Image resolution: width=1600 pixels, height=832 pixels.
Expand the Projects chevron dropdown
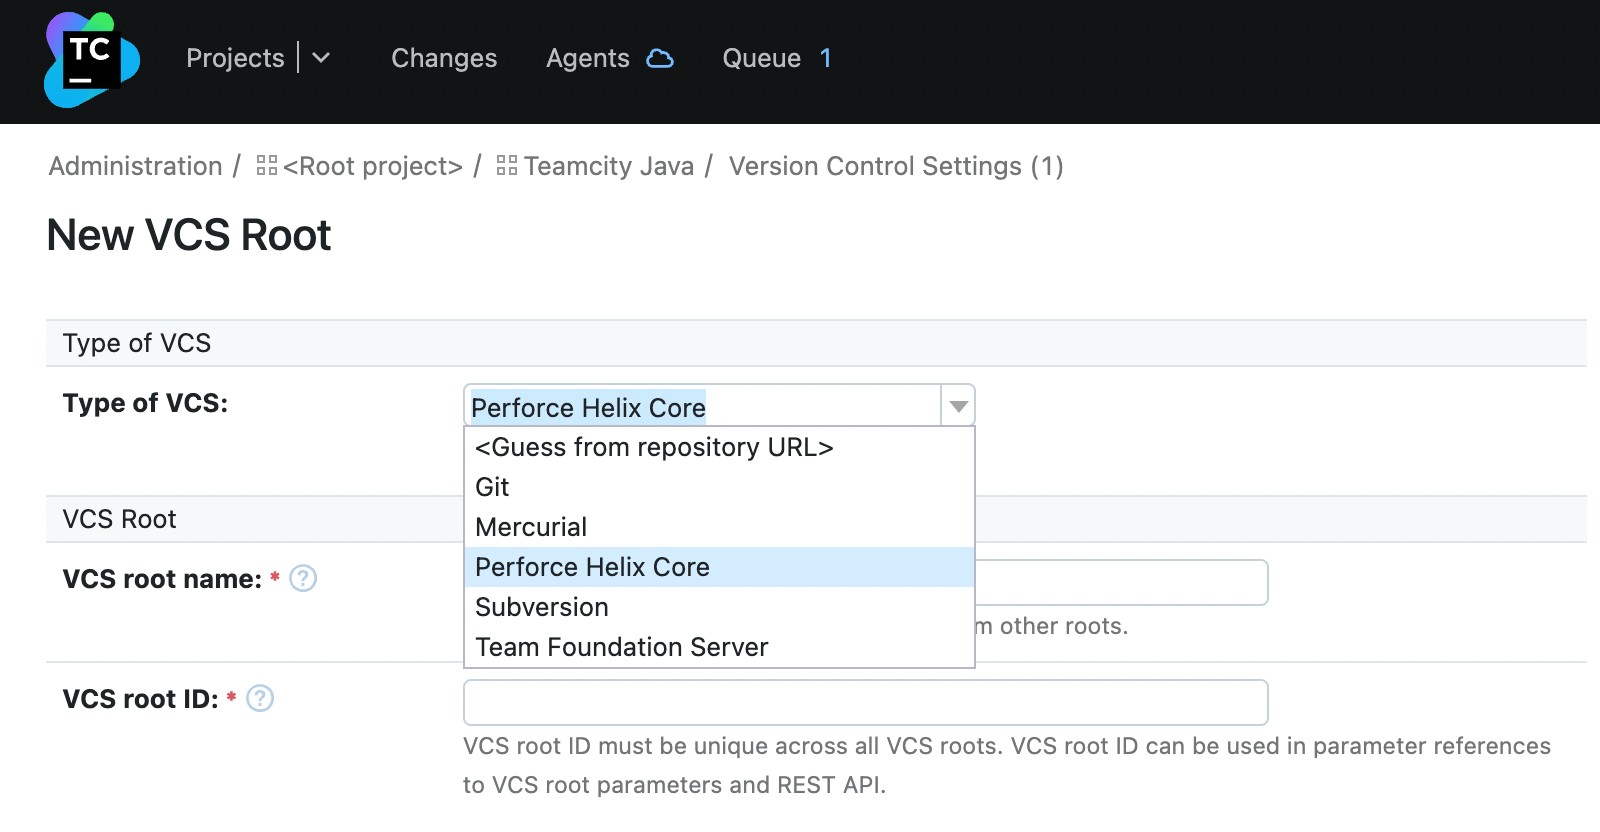click(321, 58)
